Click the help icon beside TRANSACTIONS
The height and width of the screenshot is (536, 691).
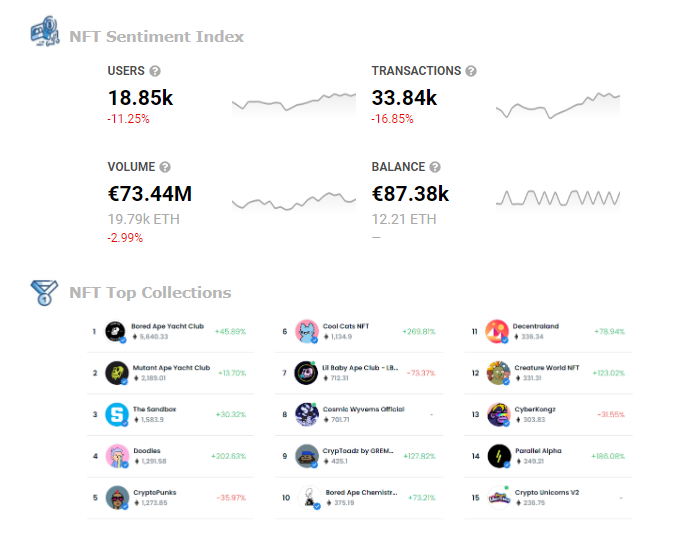(x=471, y=71)
